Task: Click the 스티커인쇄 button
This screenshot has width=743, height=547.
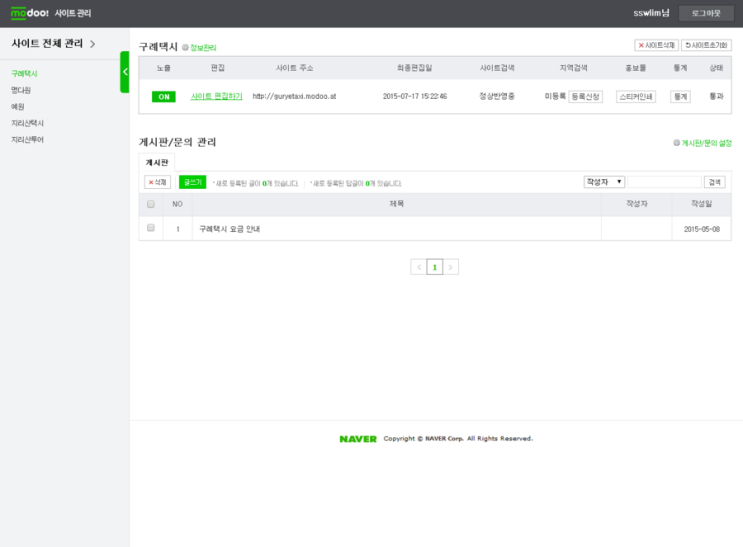Action: click(x=636, y=97)
